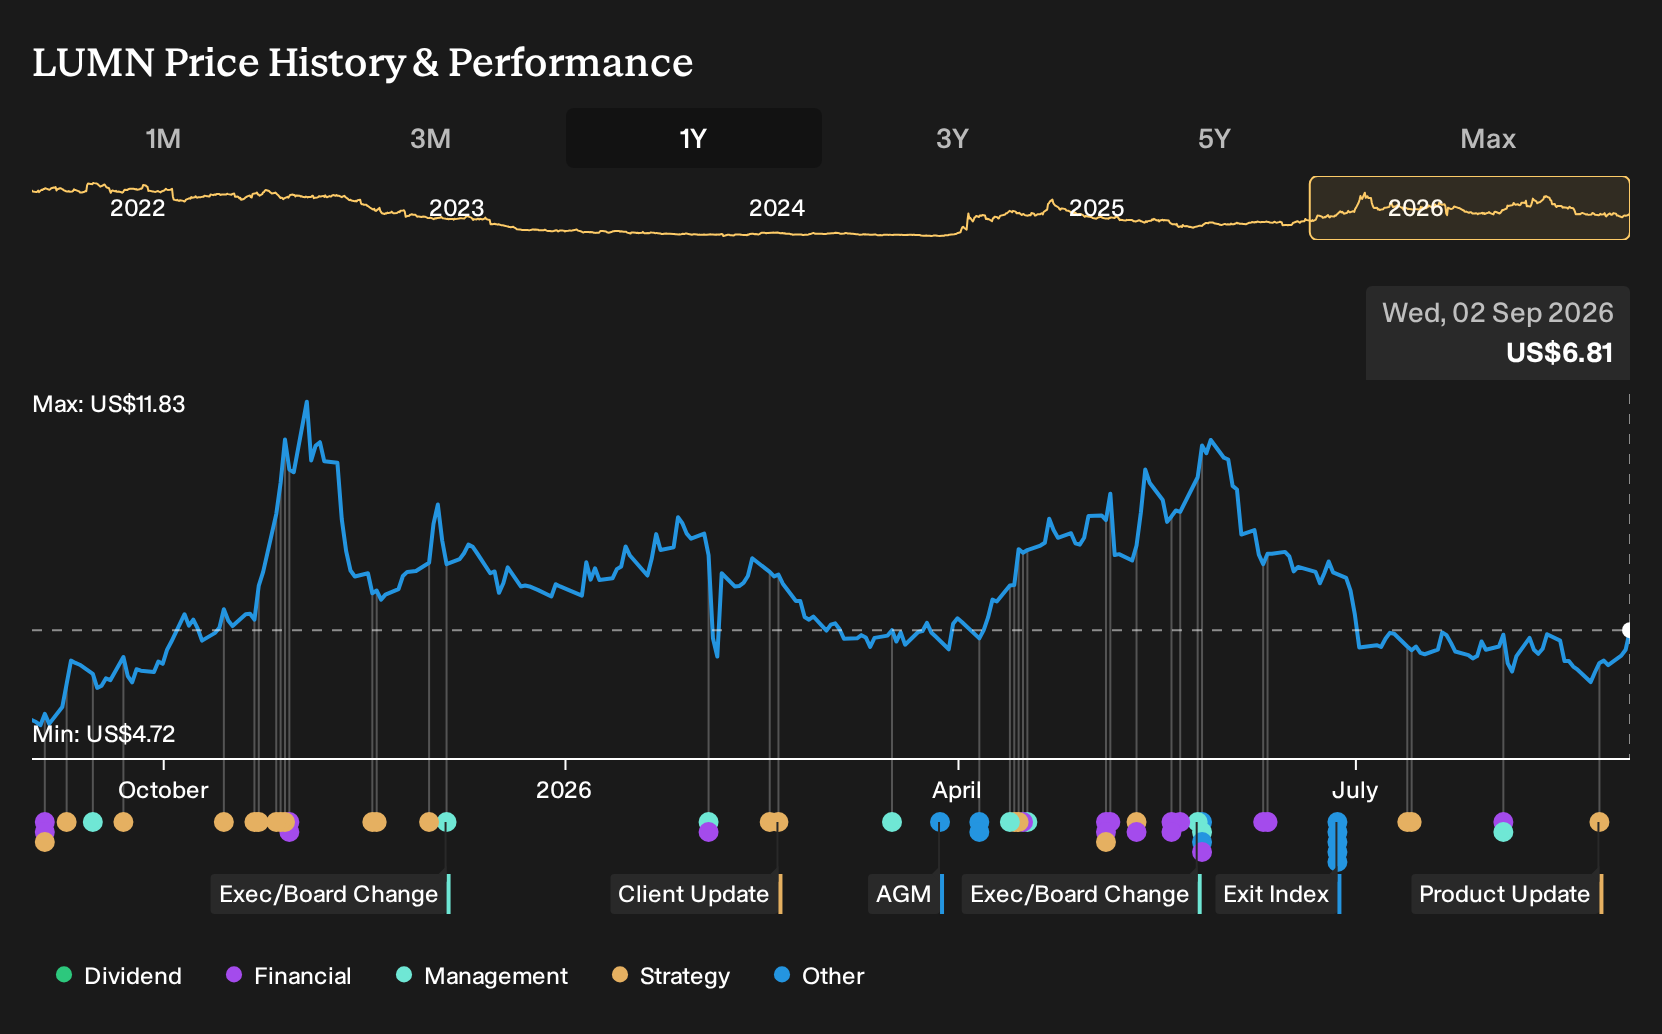The width and height of the screenshot is (1662, 1034).
Task: Open the first Exec/Board Change event label
Action: coord(330,894)
